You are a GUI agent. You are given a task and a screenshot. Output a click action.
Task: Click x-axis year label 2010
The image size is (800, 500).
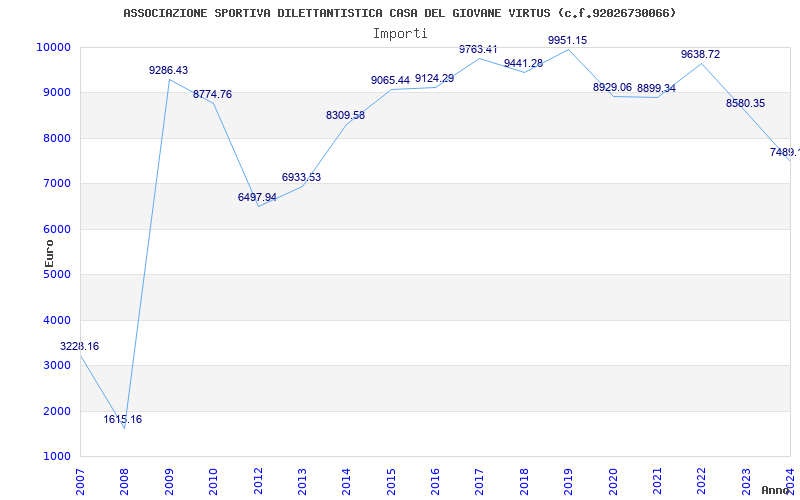click(x=213, y=482)
